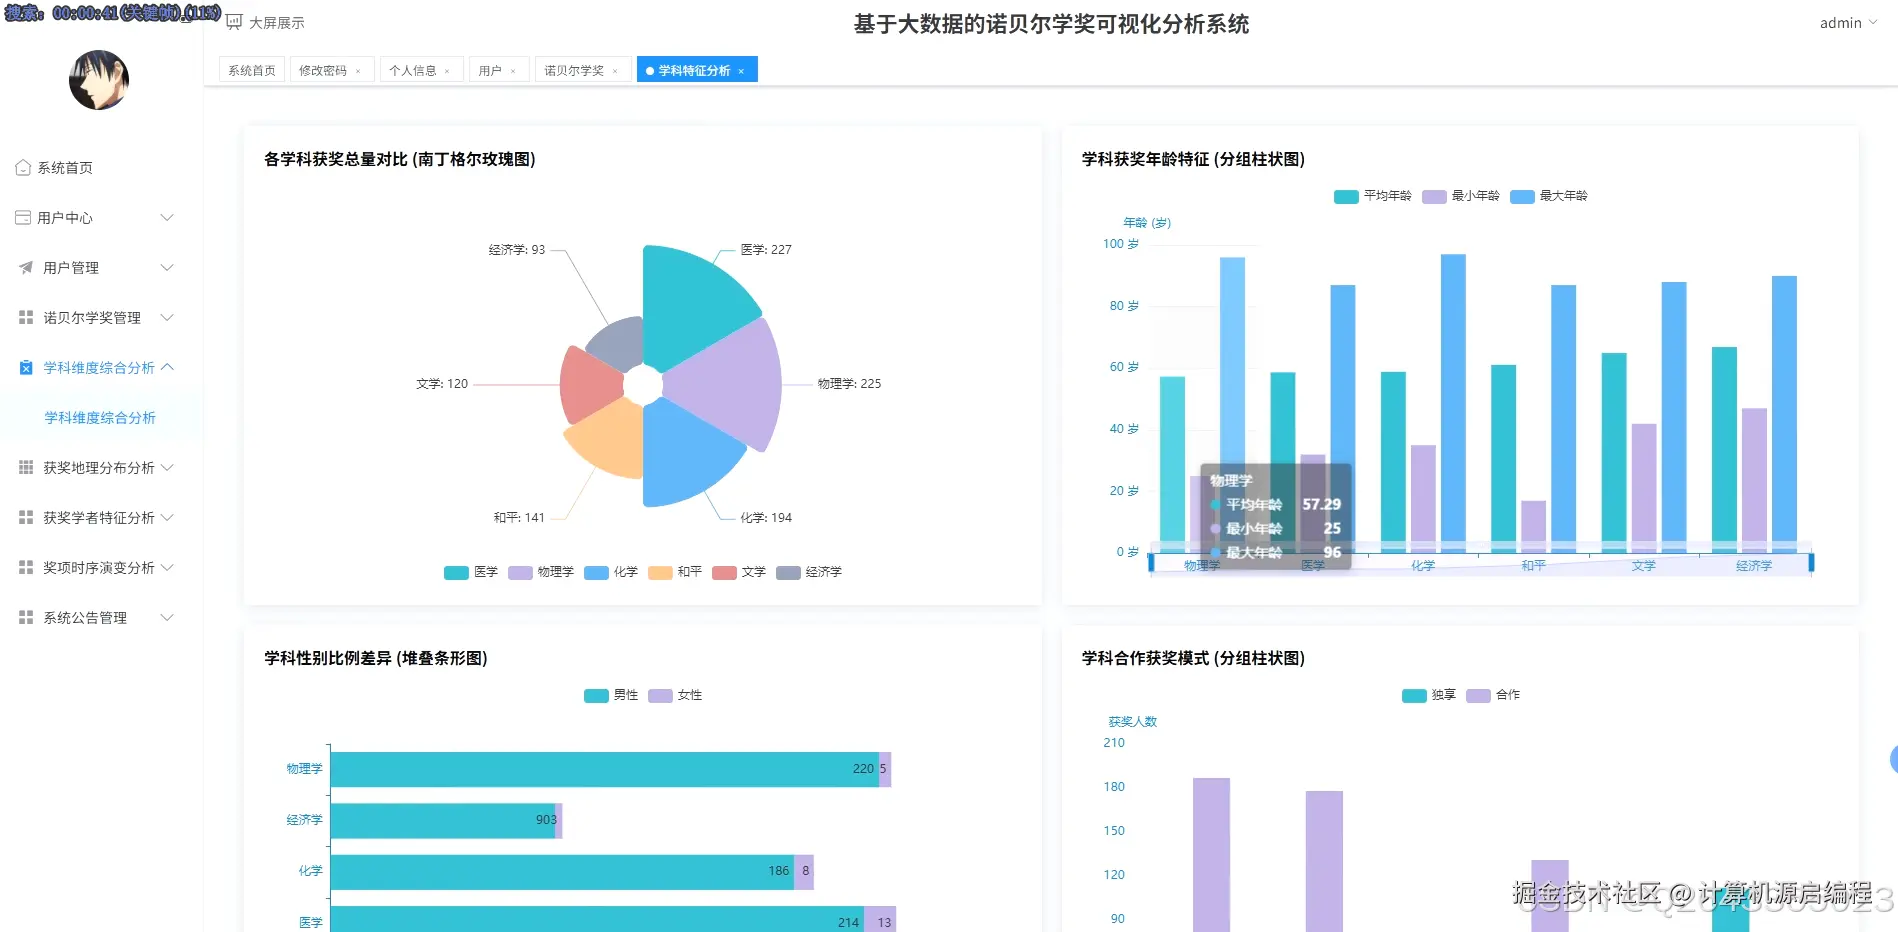Expand the 奖项时序演变分析 chevron

(167, 567)
